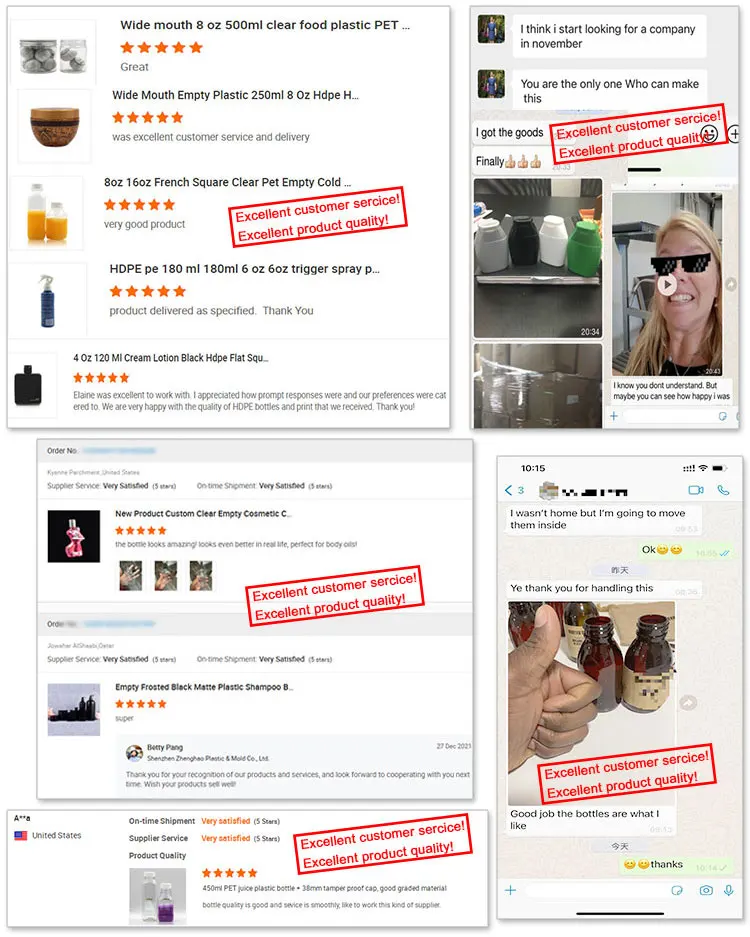This screenshot has height=937, width=750.
Task: Tap the back arrow beside unread count 3
Action: pos(509,491)
